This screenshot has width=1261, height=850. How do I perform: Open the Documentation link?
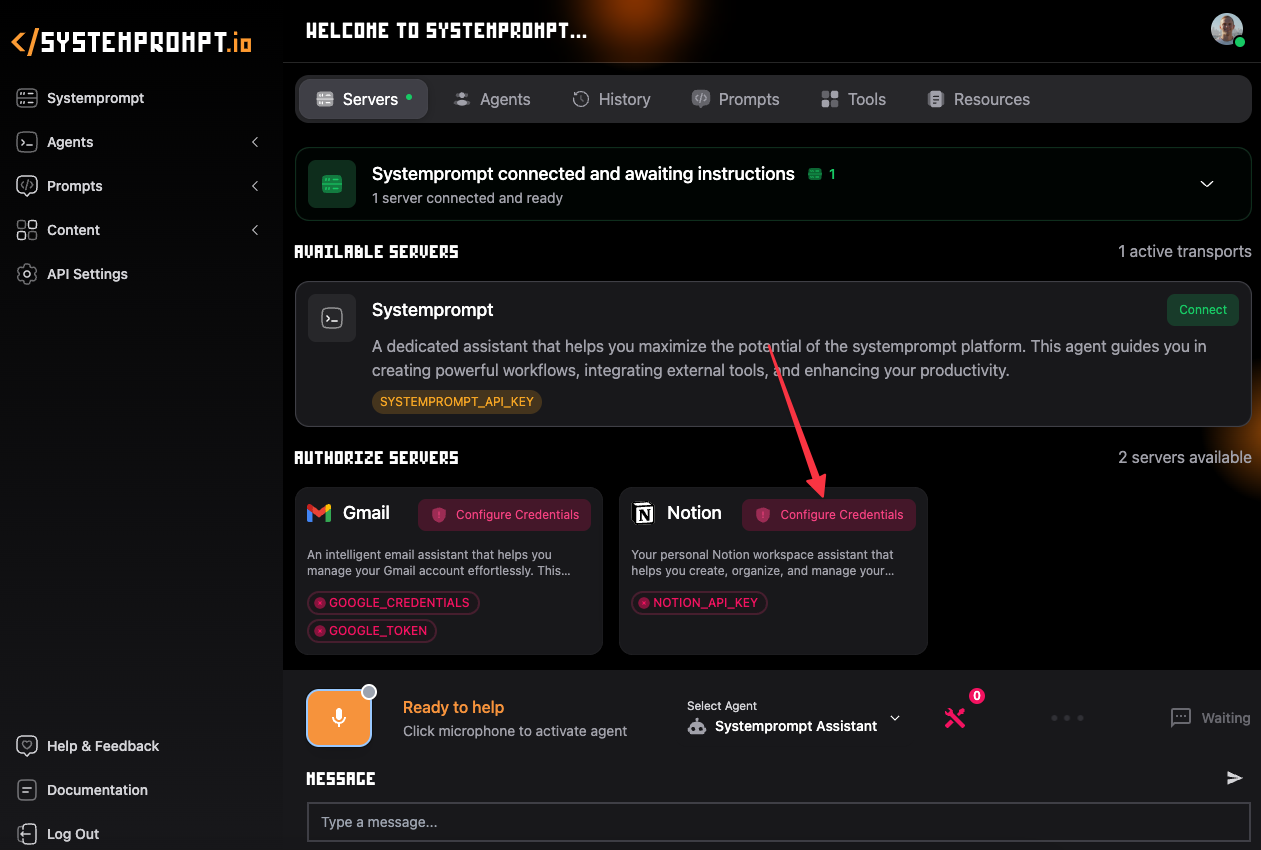pyautogui.click(x=97, y=790)
